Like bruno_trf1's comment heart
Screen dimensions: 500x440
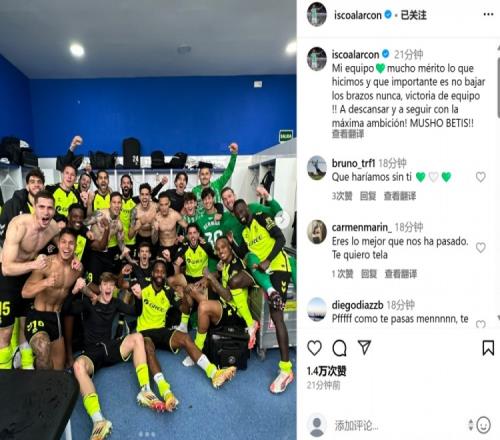click(480, 177)
